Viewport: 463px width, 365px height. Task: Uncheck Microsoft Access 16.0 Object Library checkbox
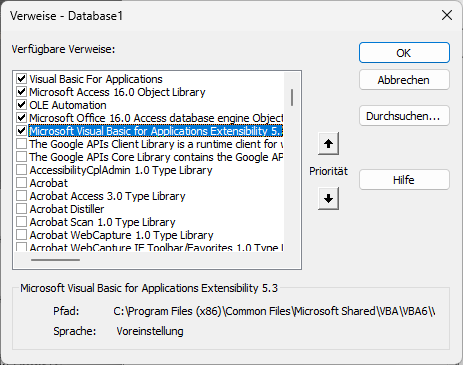click(22, 92)
